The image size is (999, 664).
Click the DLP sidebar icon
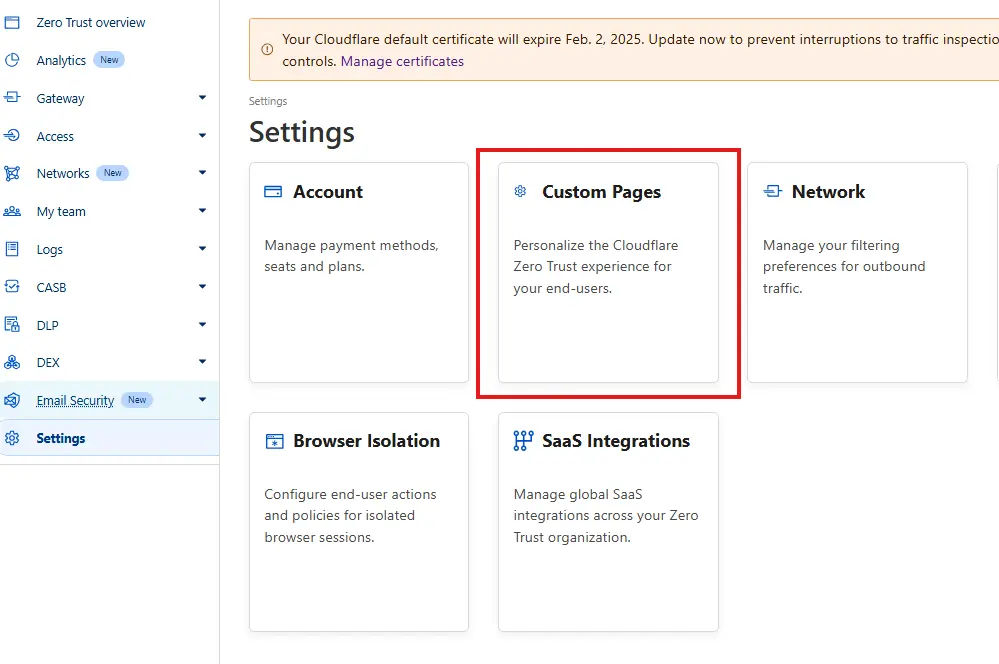tap(12, 324)
